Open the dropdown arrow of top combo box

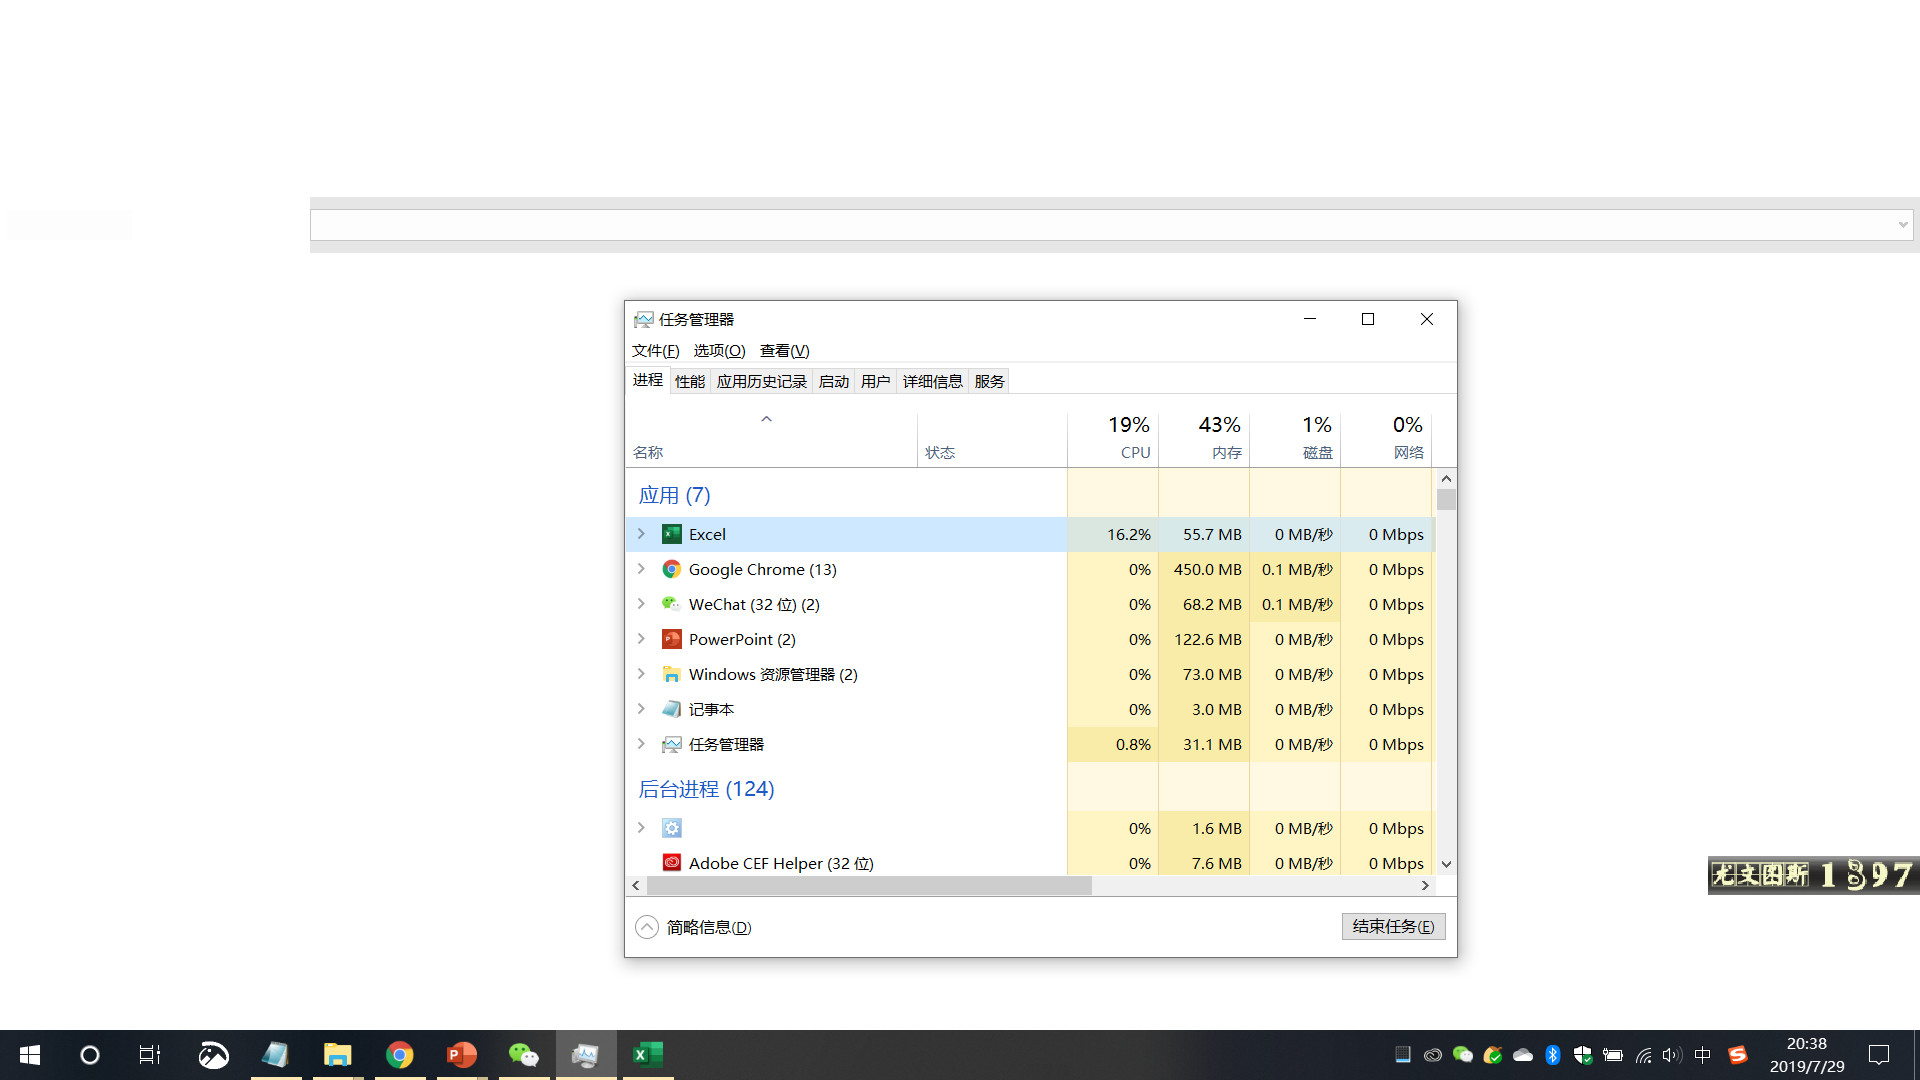tap(1902, 225)
